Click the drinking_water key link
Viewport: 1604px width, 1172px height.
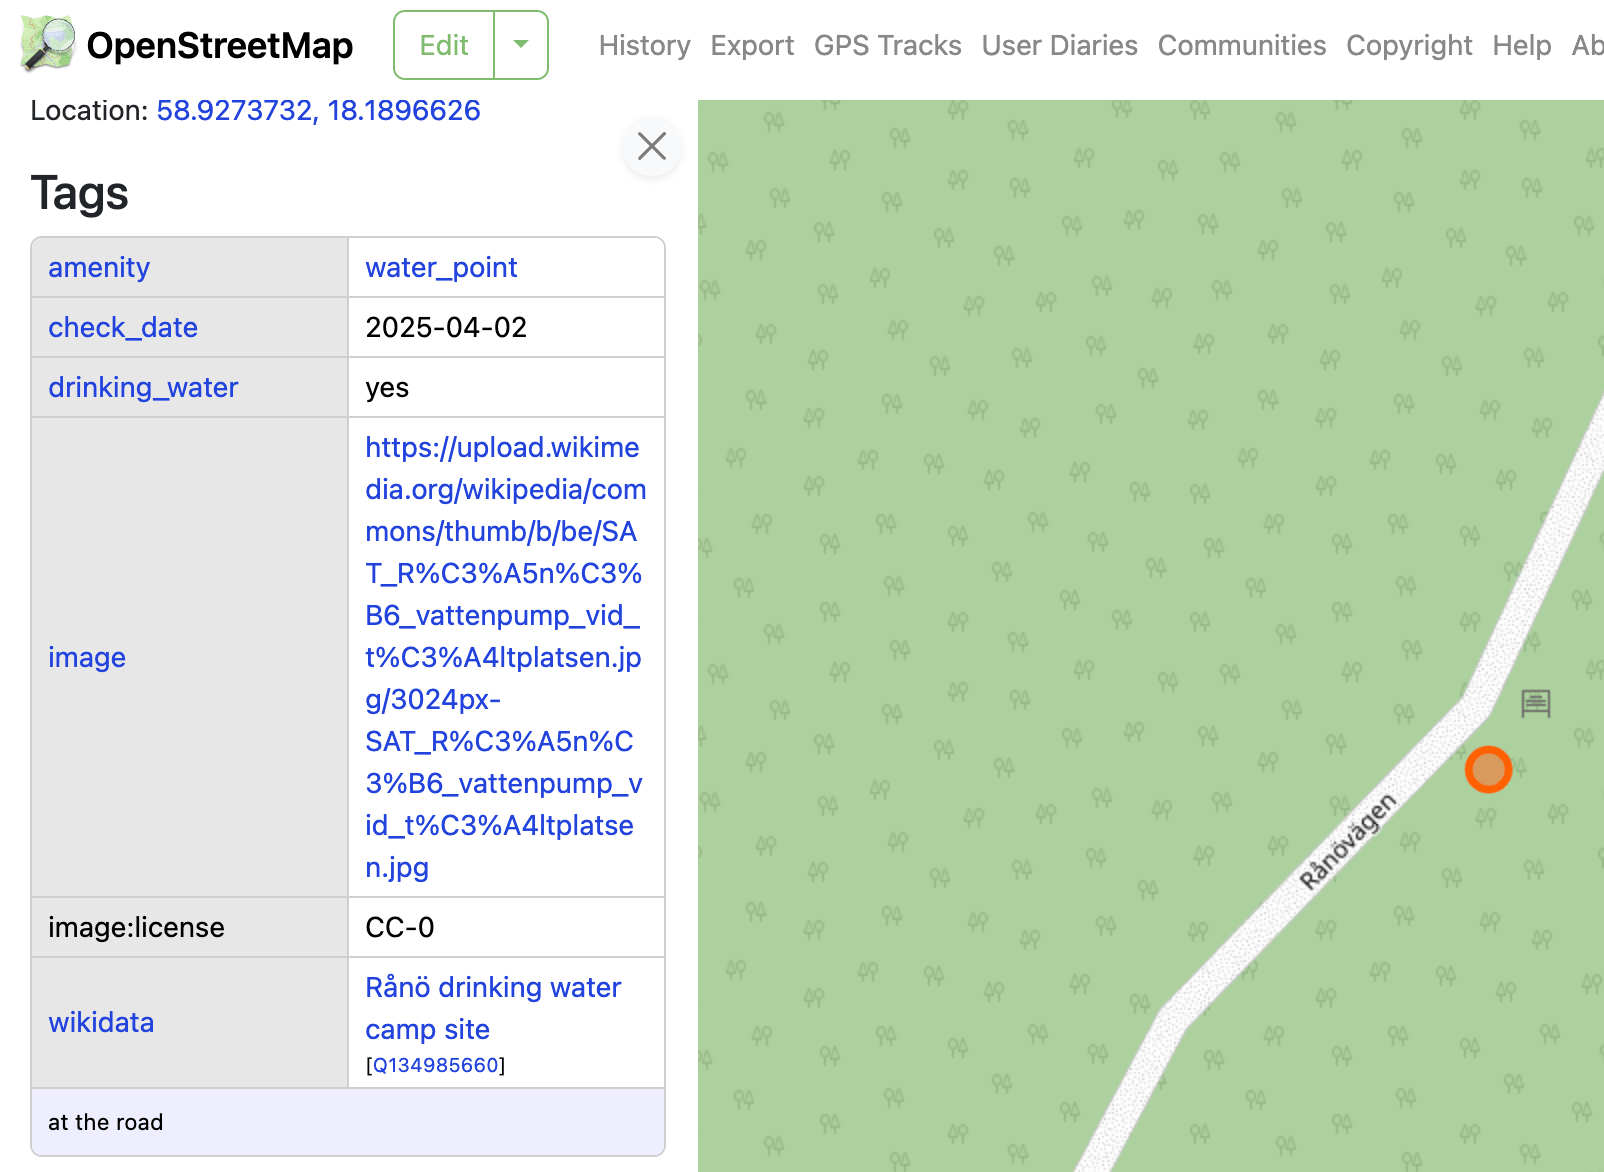point(143,387)
